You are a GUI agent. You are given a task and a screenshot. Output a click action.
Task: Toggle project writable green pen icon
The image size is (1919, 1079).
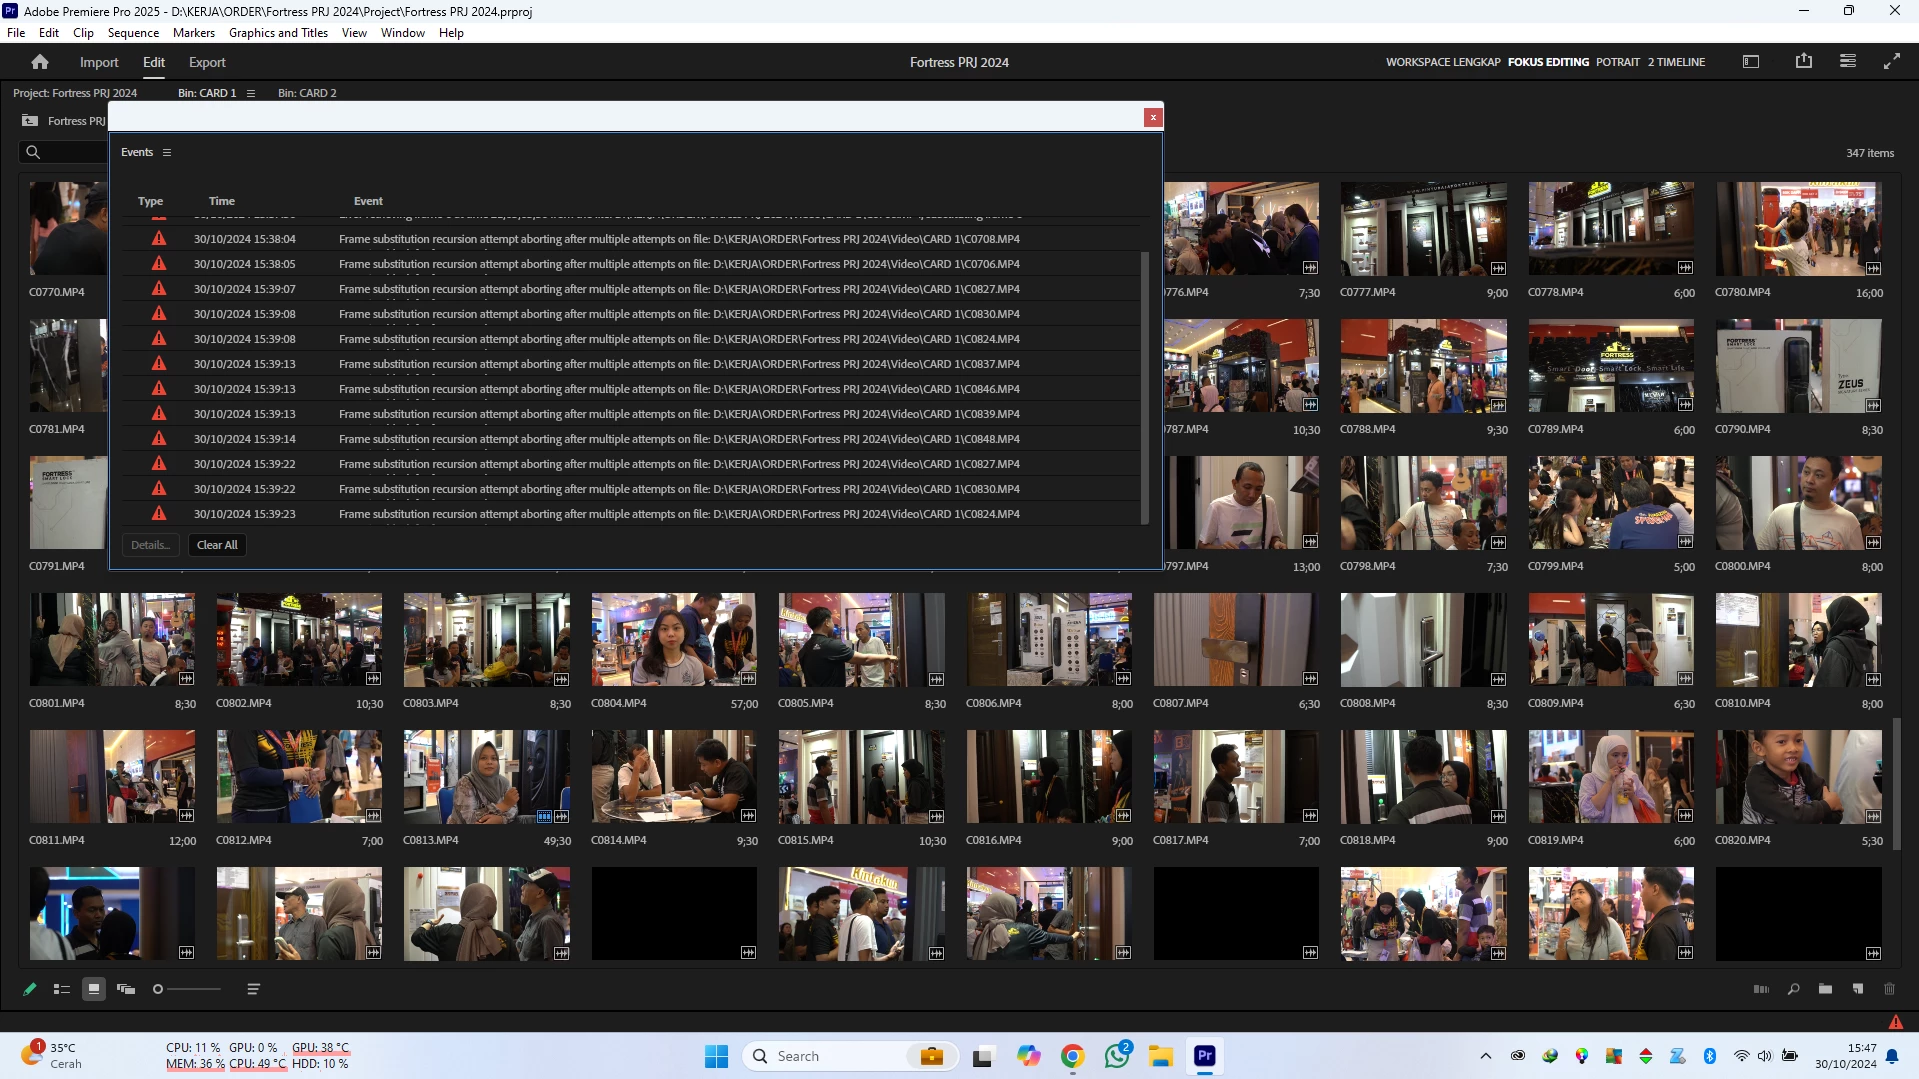30,989
